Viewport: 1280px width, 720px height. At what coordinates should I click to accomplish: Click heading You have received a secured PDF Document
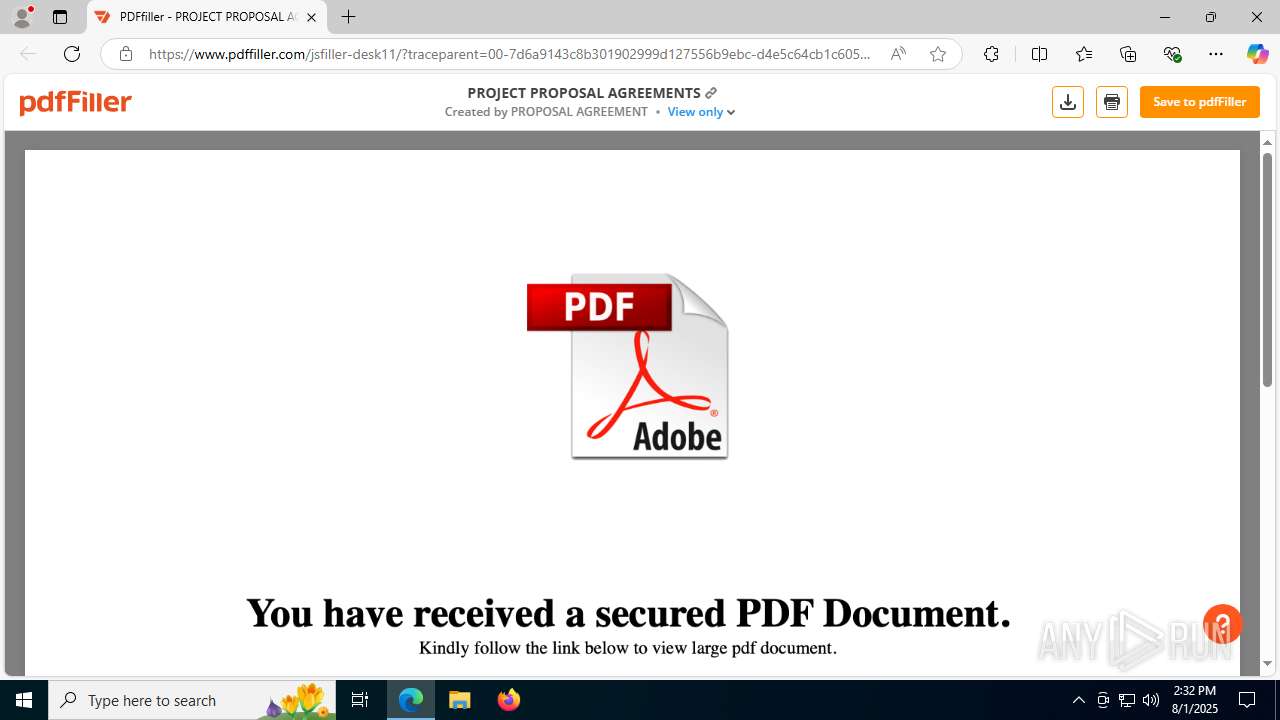click(x=628, y=613)
